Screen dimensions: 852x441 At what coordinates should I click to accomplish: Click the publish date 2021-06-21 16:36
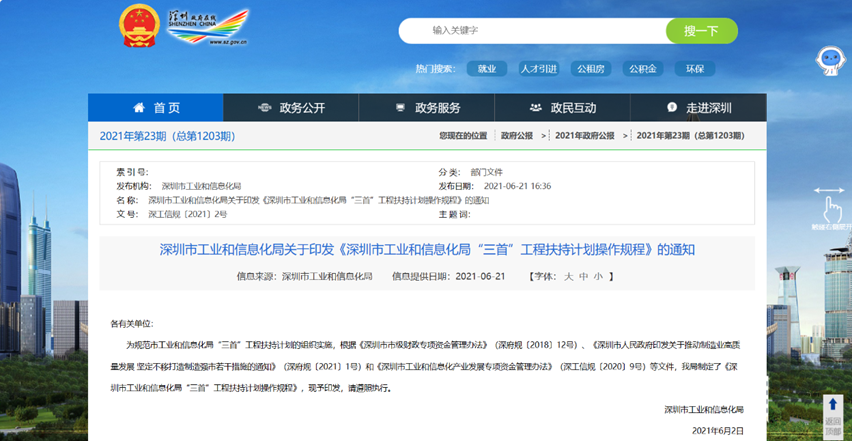[517, 186]
